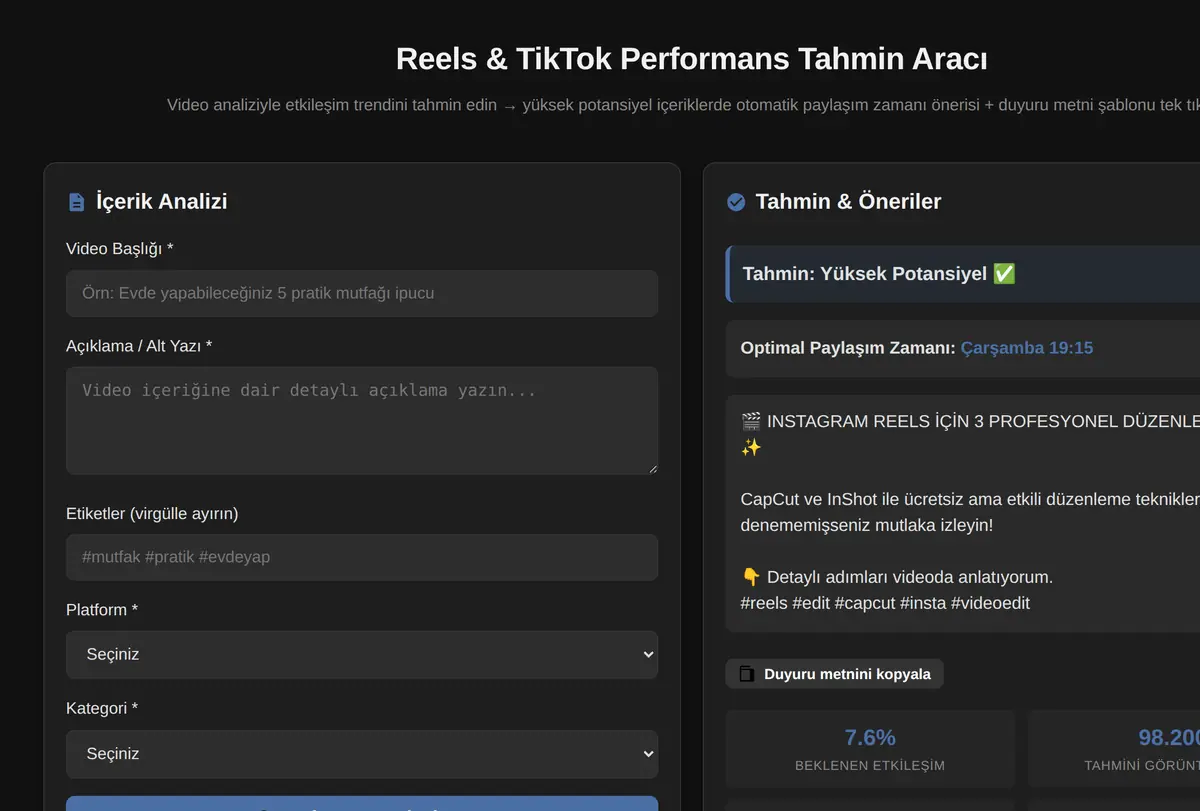
Task: Click the Kategori field label
Action: [x=102, y=708]
